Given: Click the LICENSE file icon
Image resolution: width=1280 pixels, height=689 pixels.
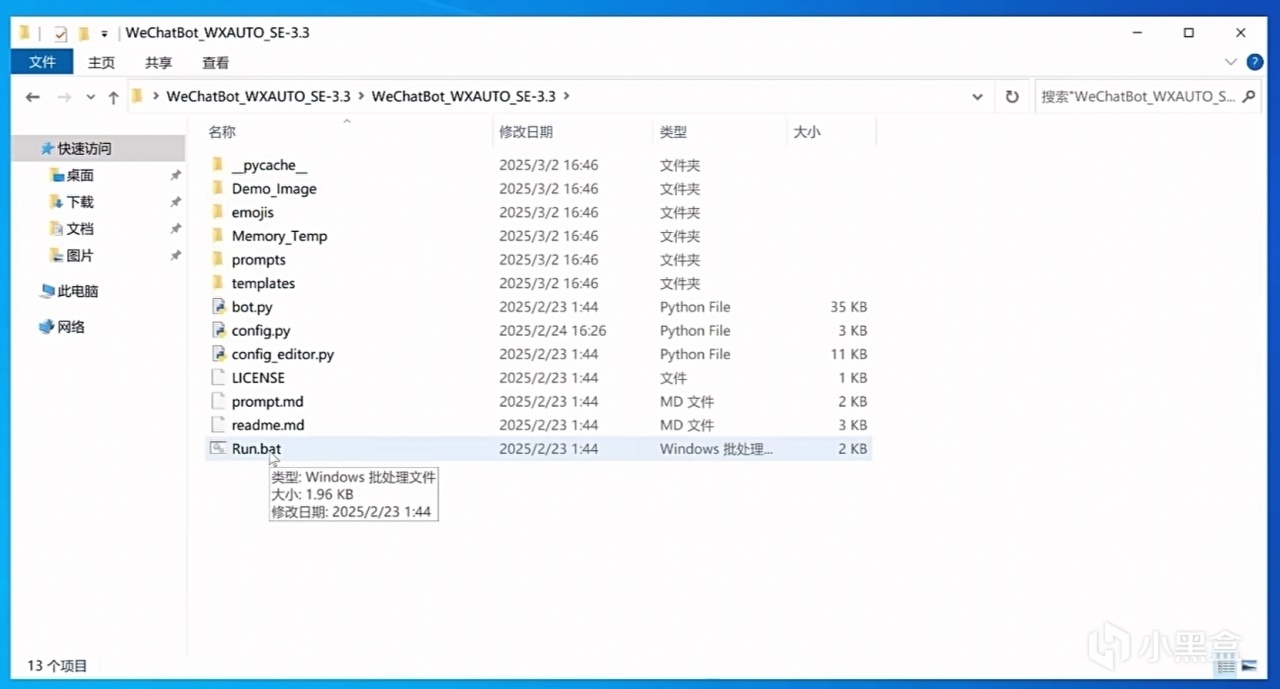Looking at the screenshot, I should (219, 378).
